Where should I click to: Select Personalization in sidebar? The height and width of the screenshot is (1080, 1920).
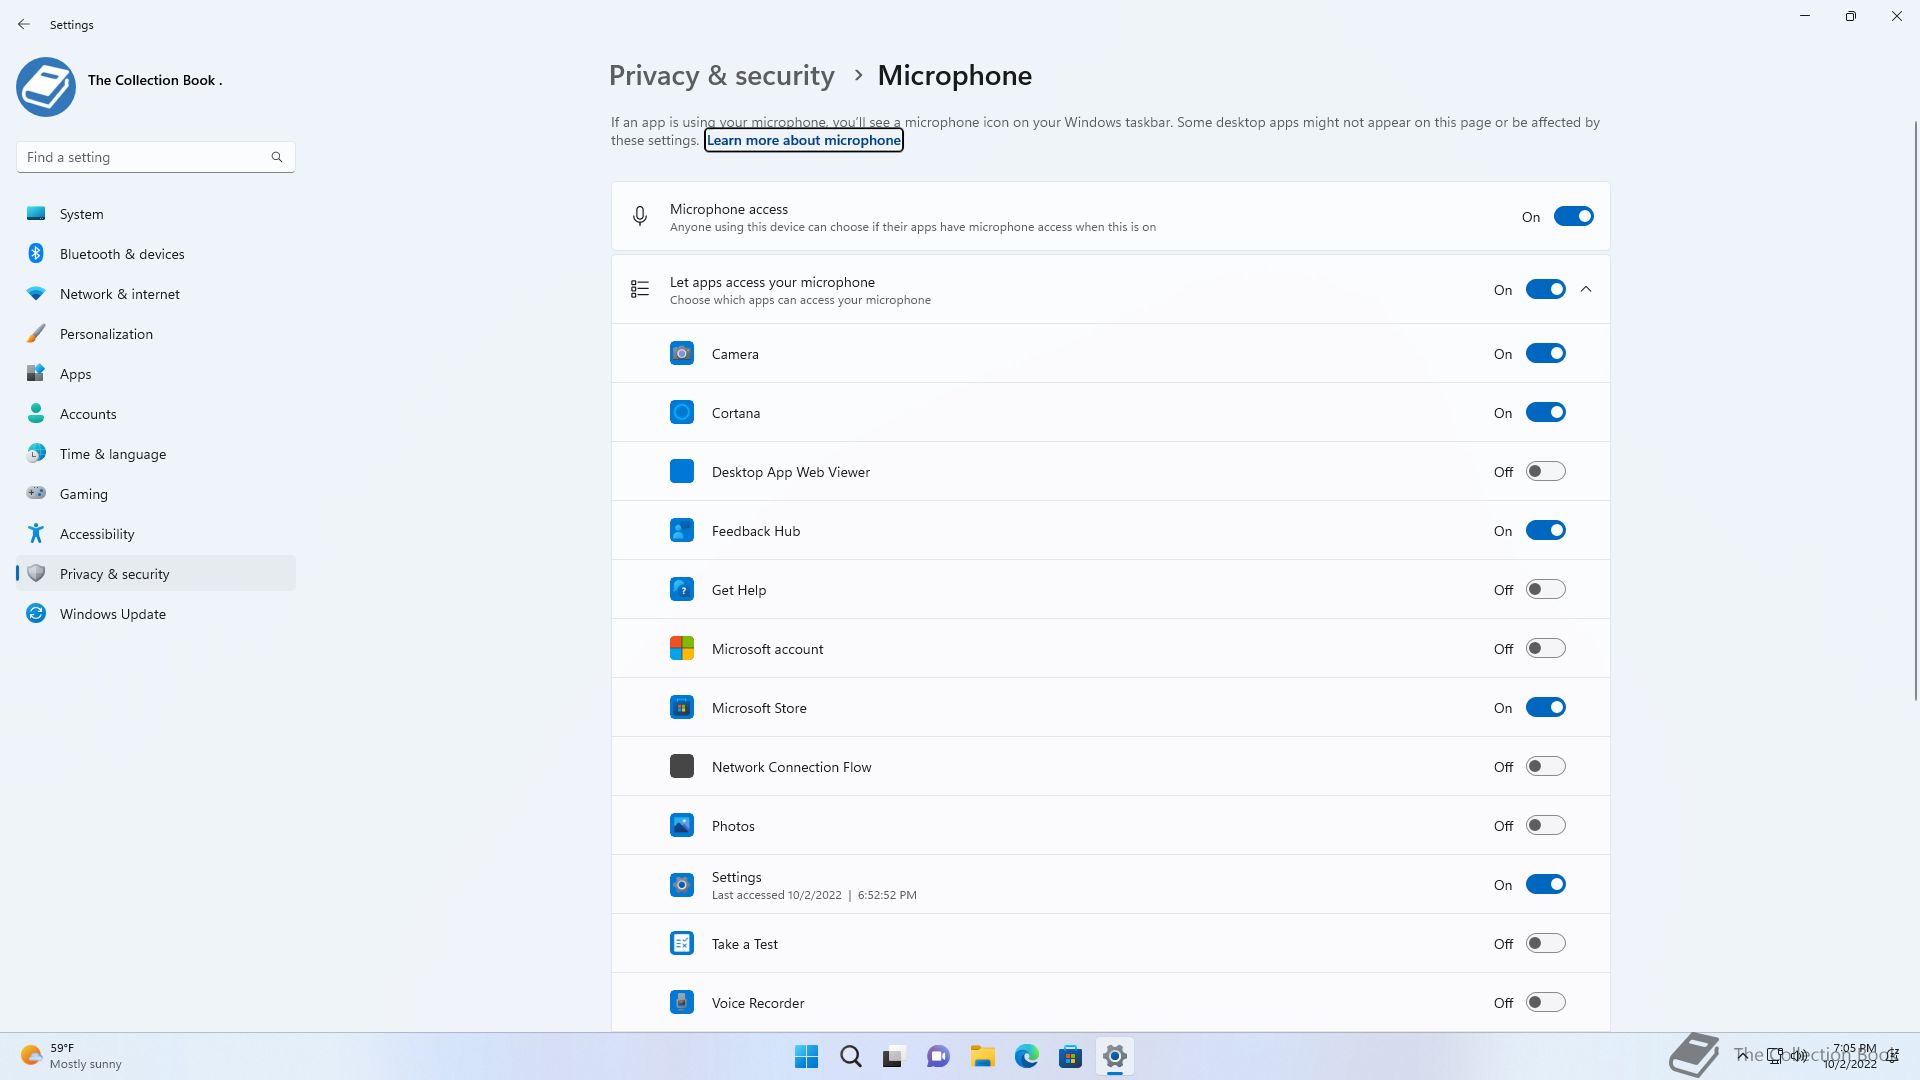pyautogui.click(x=156, y=334)
